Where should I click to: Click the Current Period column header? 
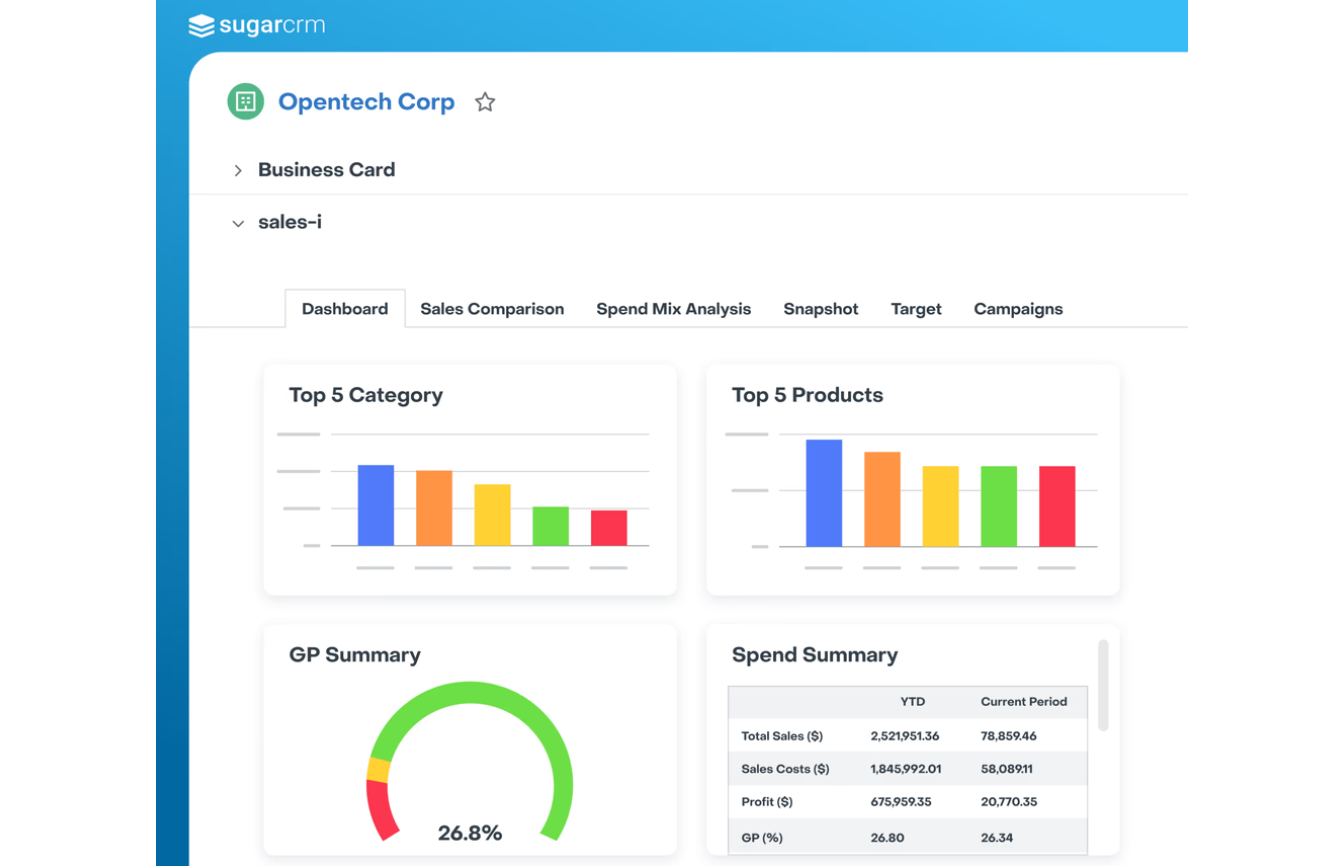click(x=1024, y=702)
